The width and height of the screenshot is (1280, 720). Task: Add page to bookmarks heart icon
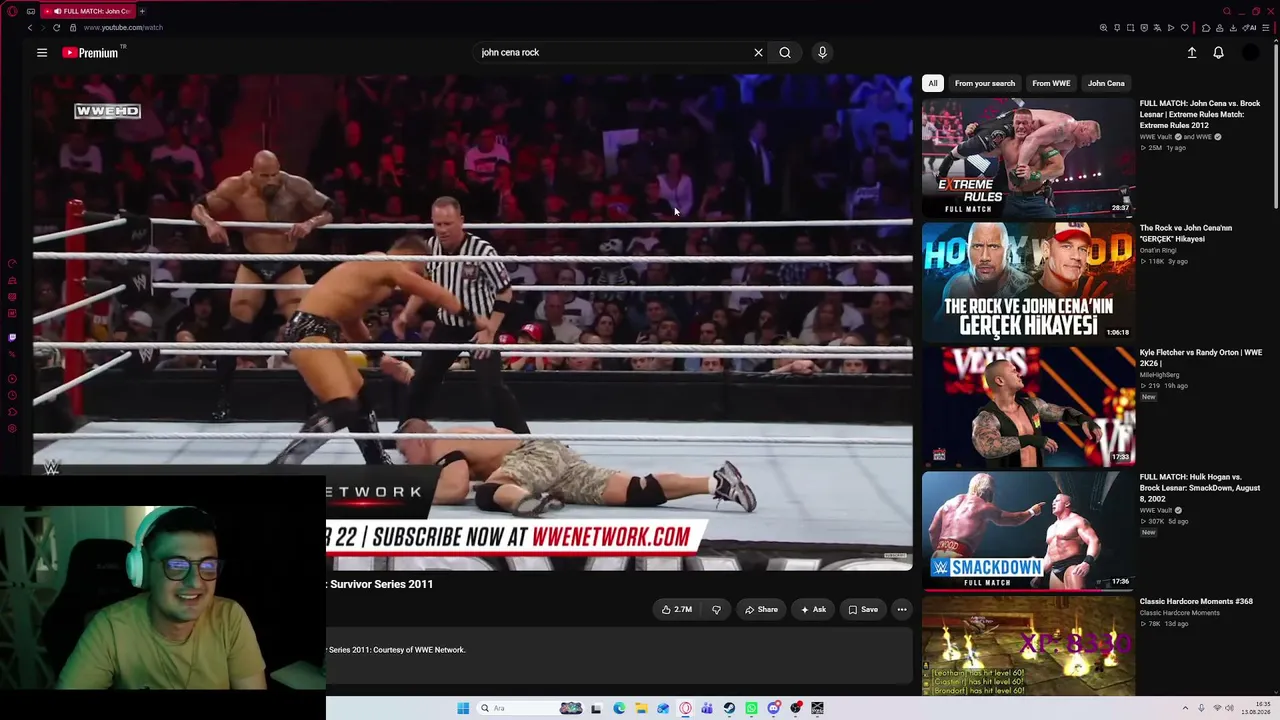point(1185,28)
